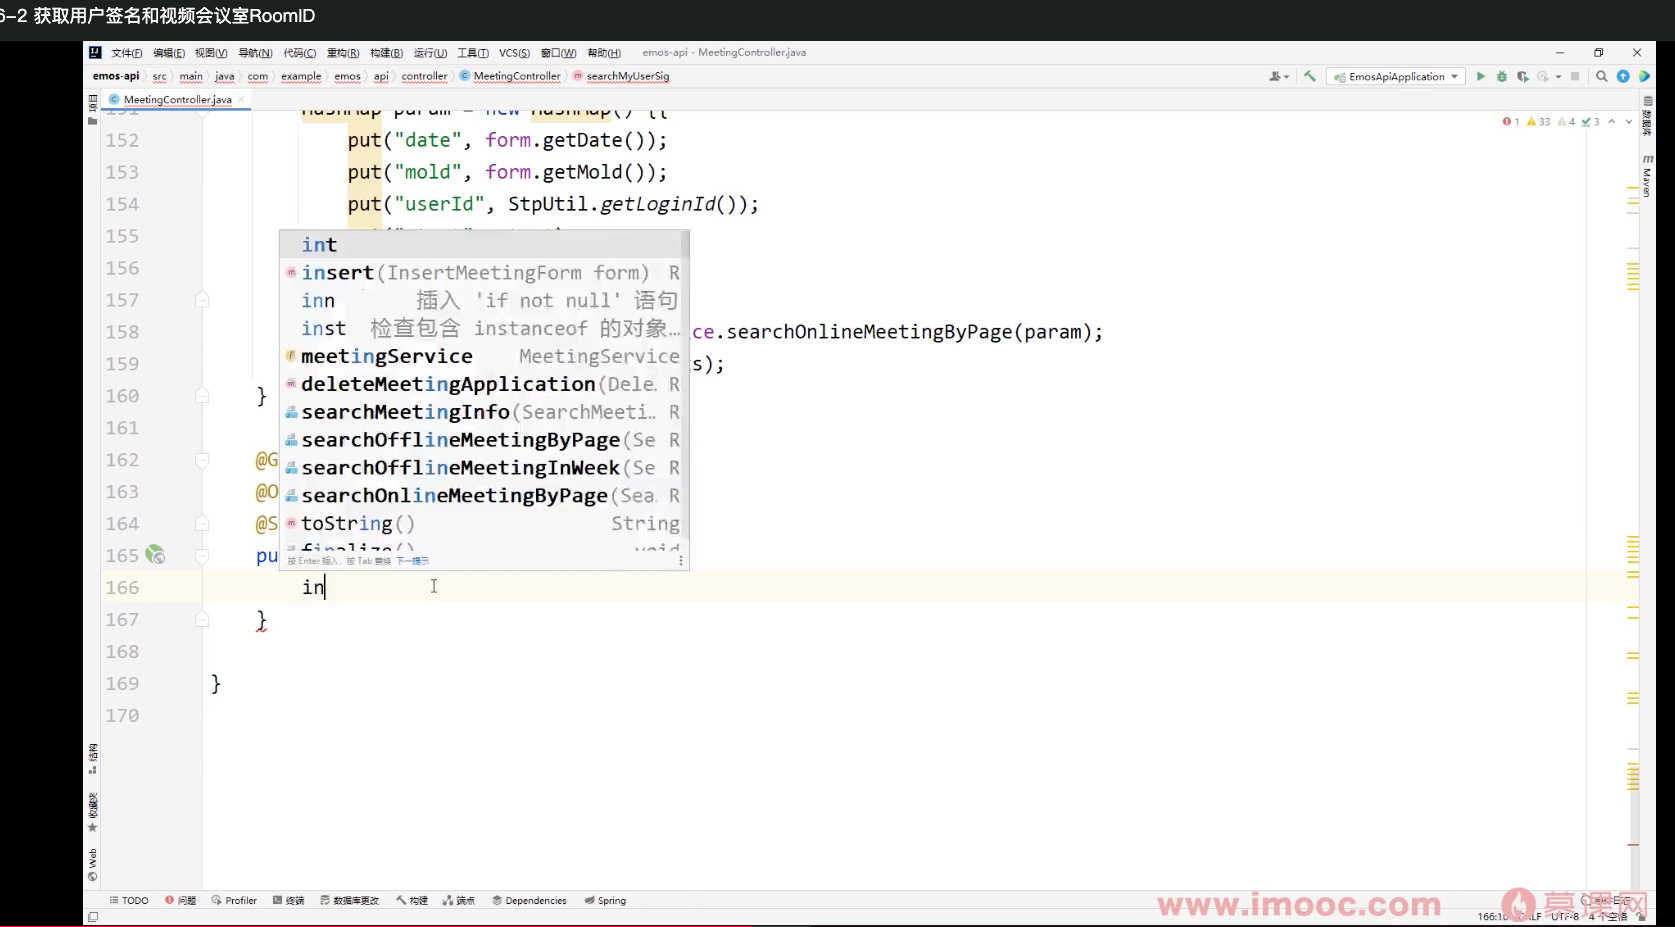Select 'int' completion suggestion
Image resolution: width=1675 pixels, height=927 pixels.
tap(482, 245)
